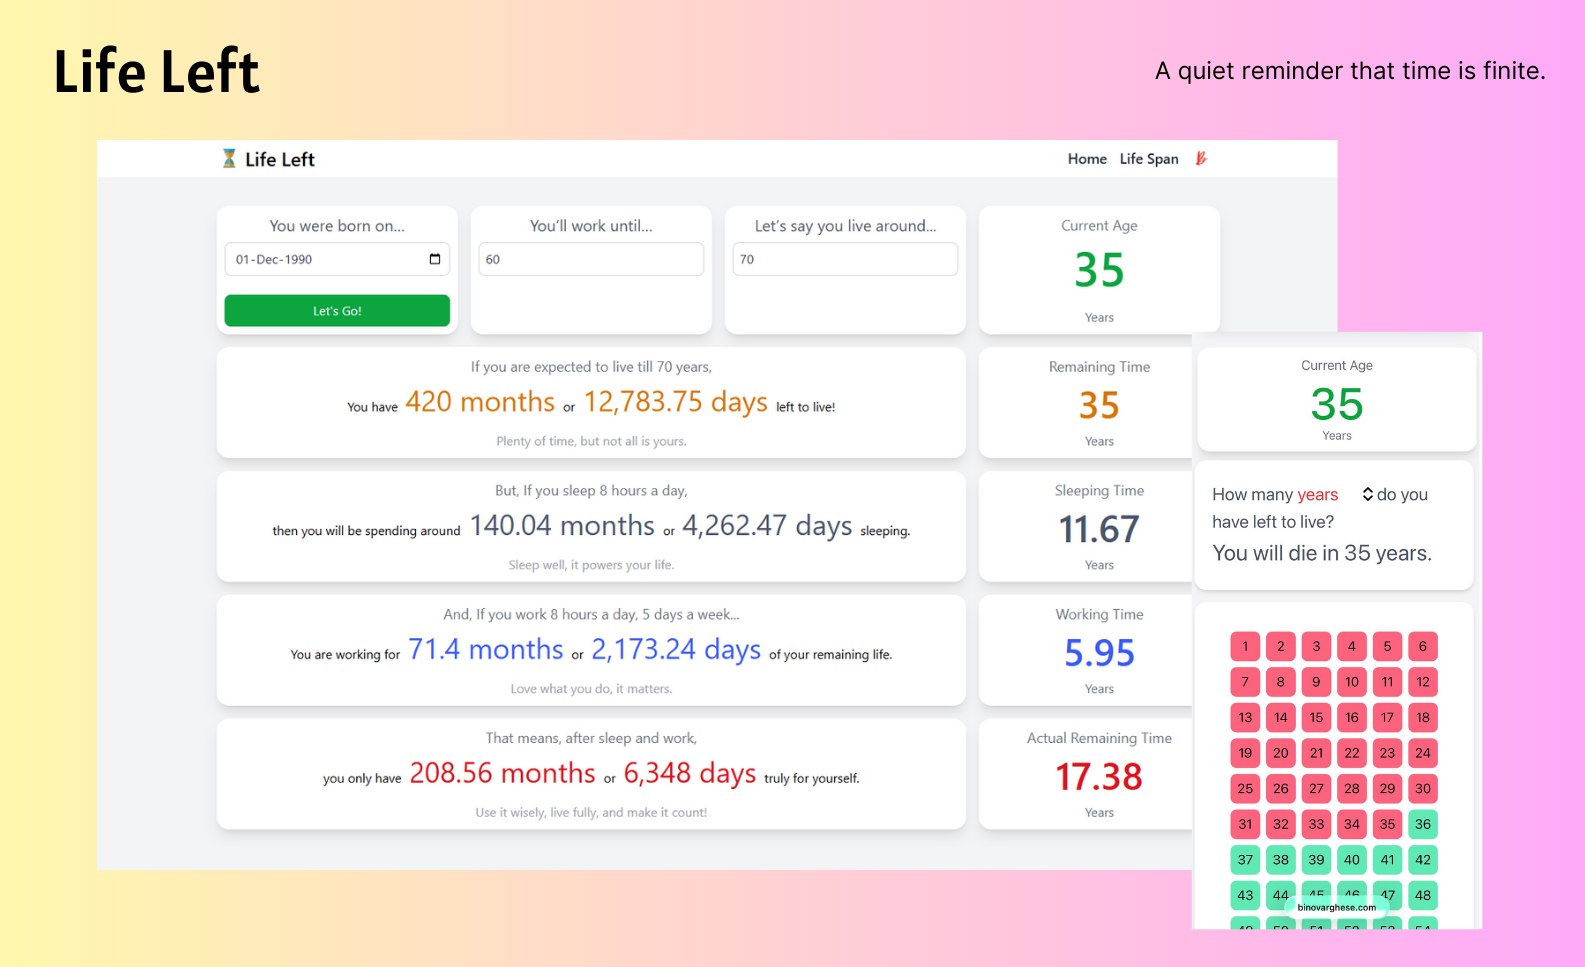Image resolution: width=1585 pixels, height=967 pixels.
Task: Click the red author logo in navbar
Action: pyautogui.click(x=1201, y=158)
